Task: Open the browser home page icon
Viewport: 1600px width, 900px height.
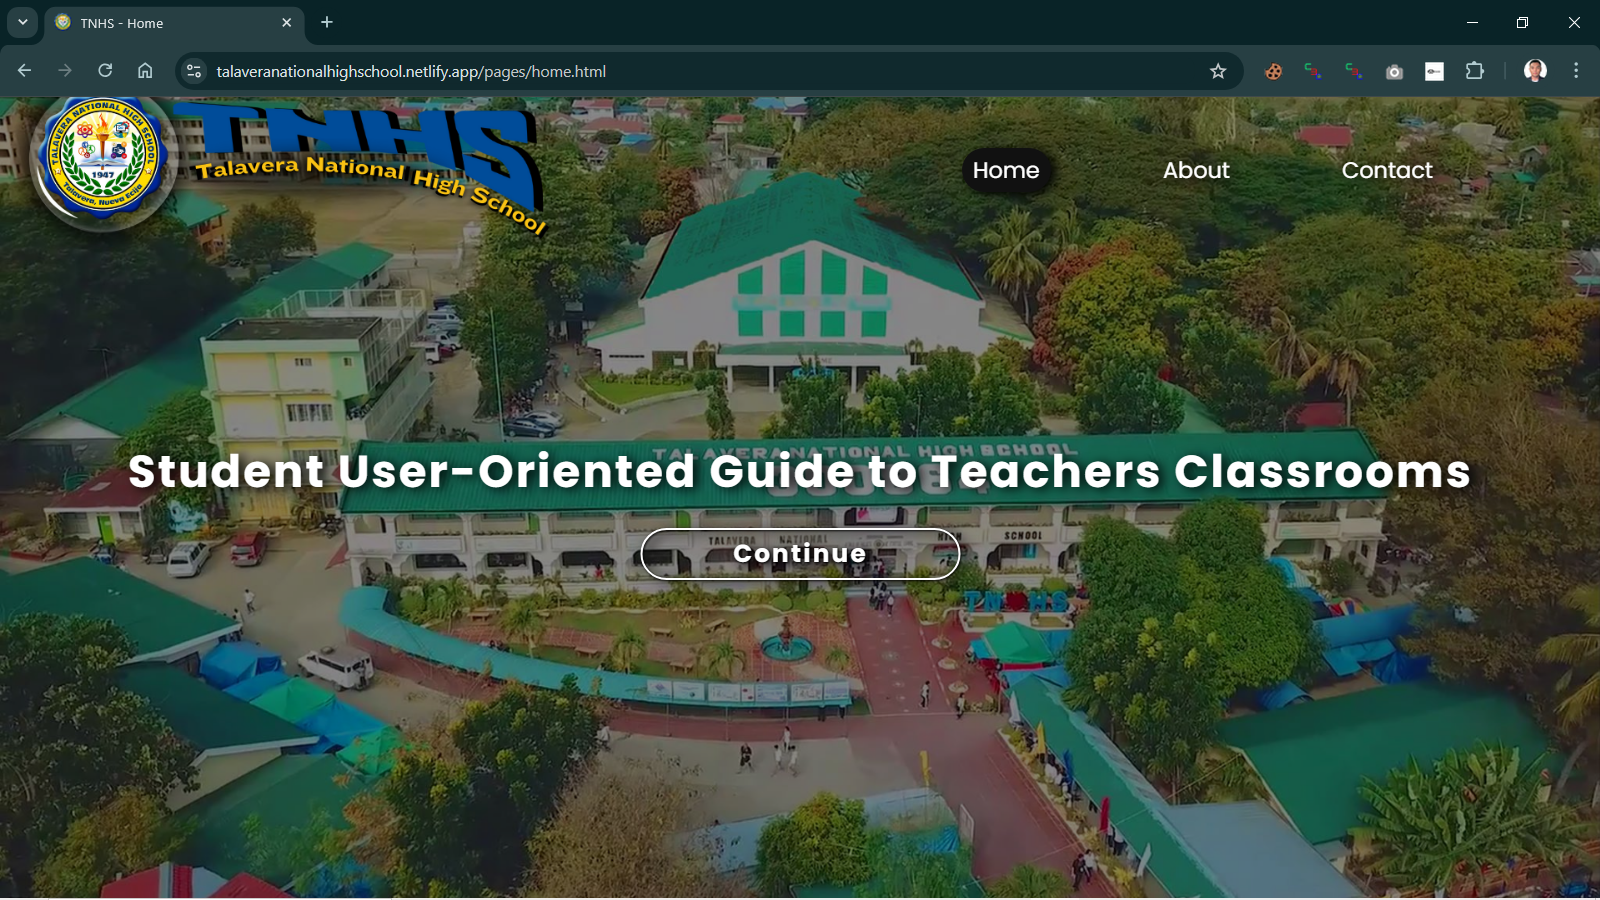Action: 145,71
